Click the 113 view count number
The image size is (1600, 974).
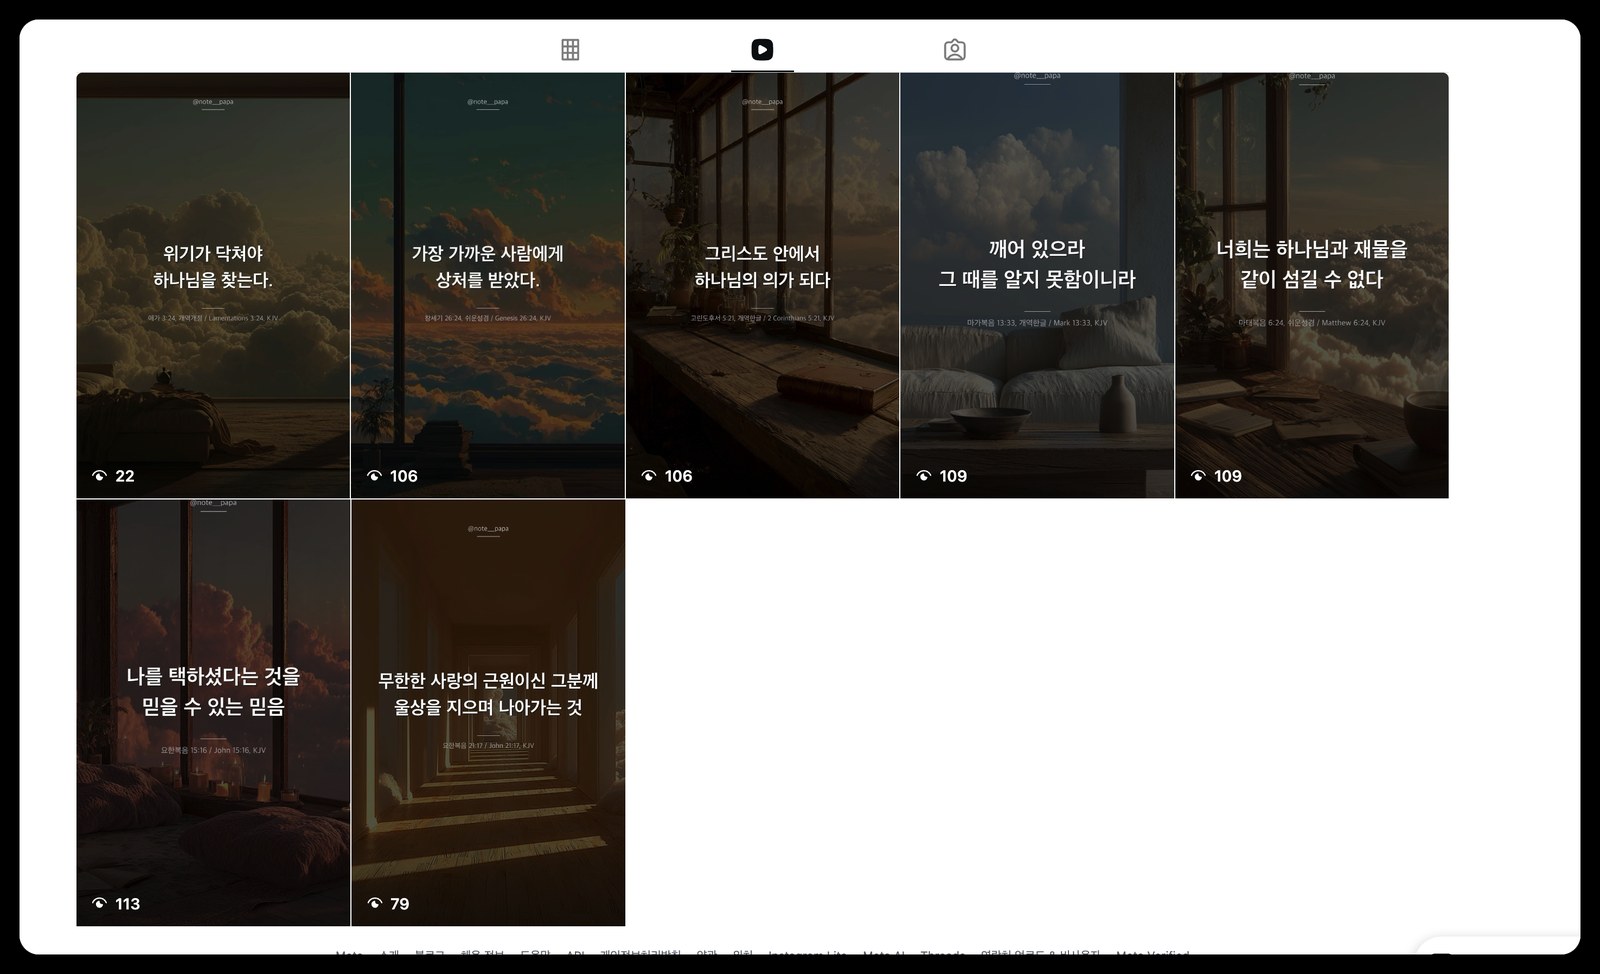tap(128, 904)
